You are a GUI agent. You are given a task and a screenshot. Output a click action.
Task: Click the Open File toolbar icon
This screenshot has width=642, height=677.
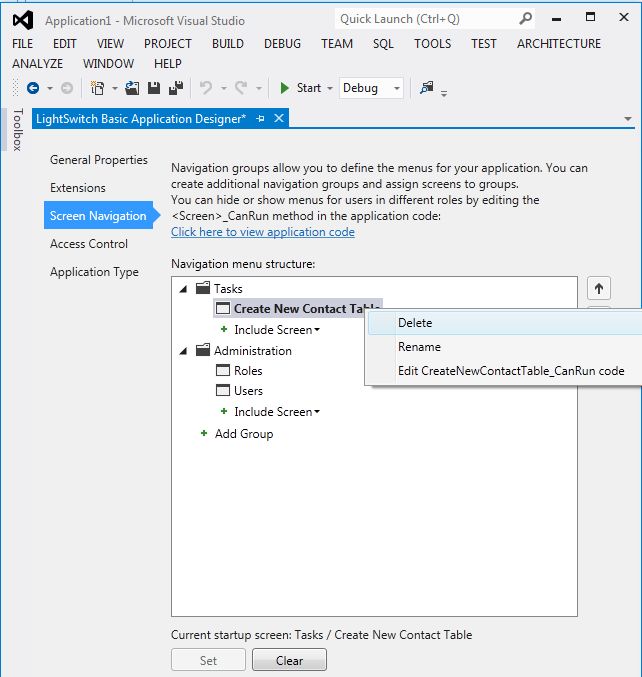tap(132, 88)
